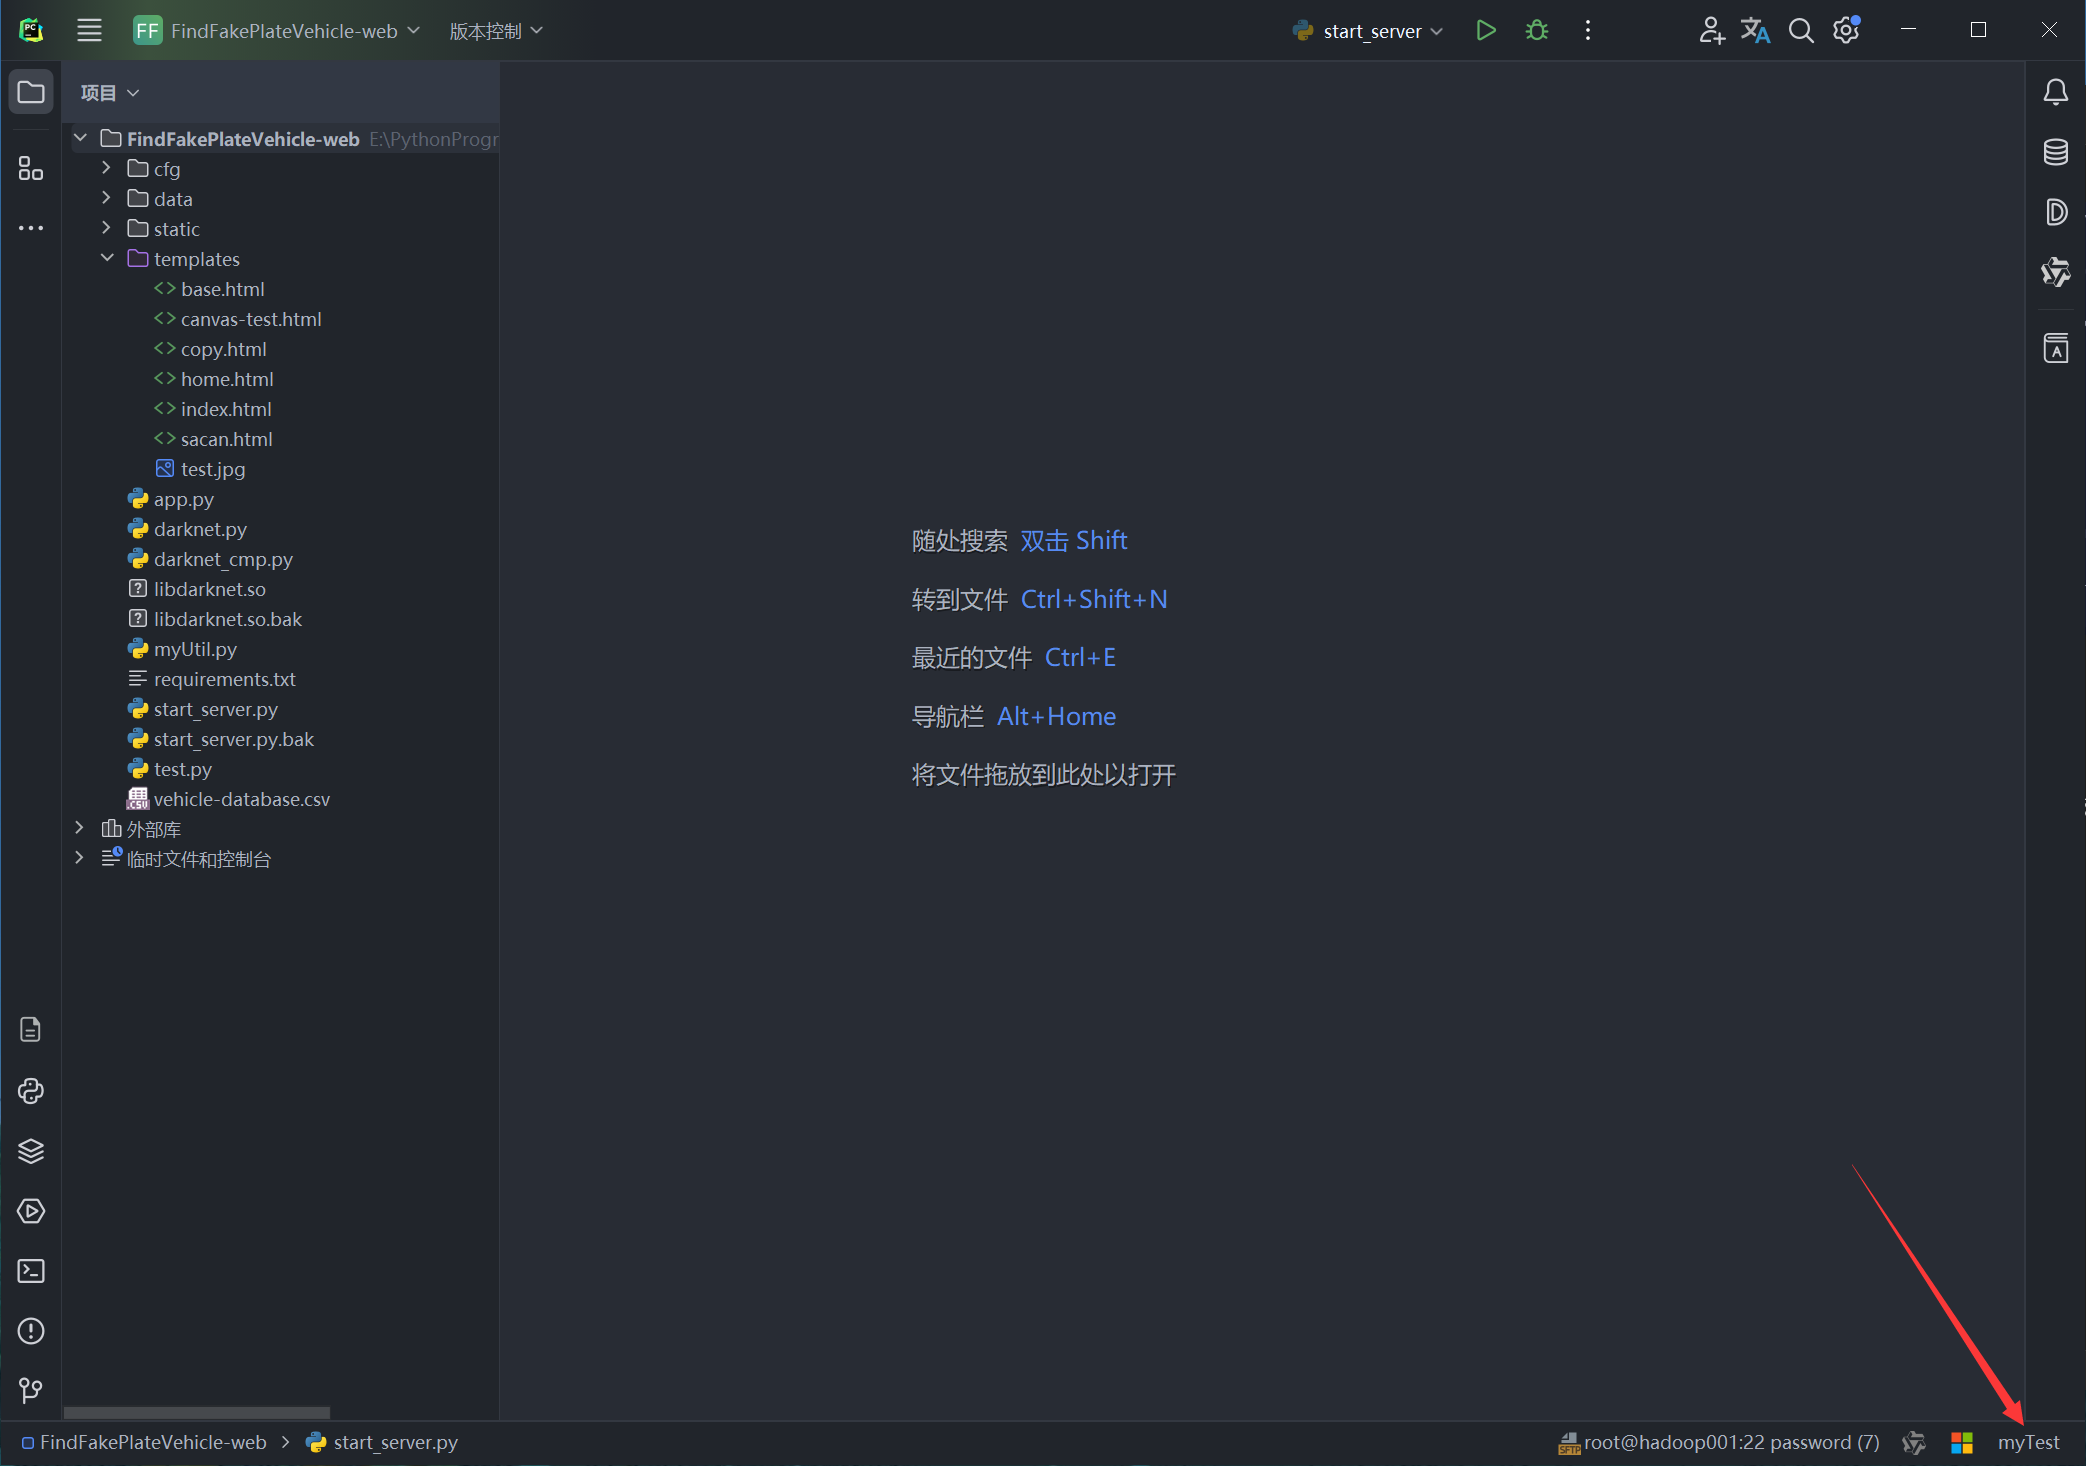Image resolution: width=2086 pixels, height=1466 pixels.
Task: Open Python Packages layers icon
Action: pyautogui.click(x=31, y=1151)
